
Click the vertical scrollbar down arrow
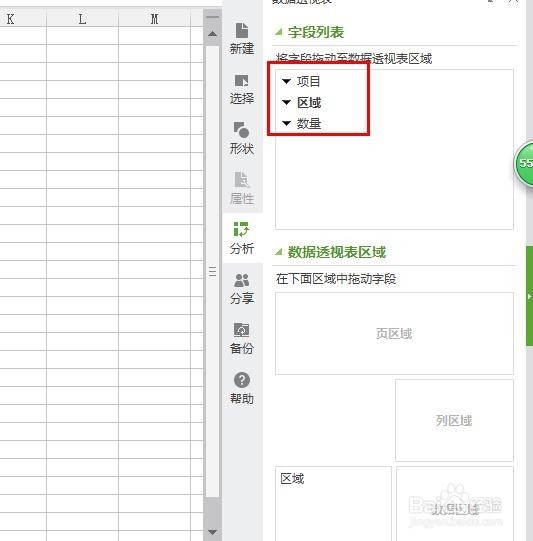(x=213, y=532)
